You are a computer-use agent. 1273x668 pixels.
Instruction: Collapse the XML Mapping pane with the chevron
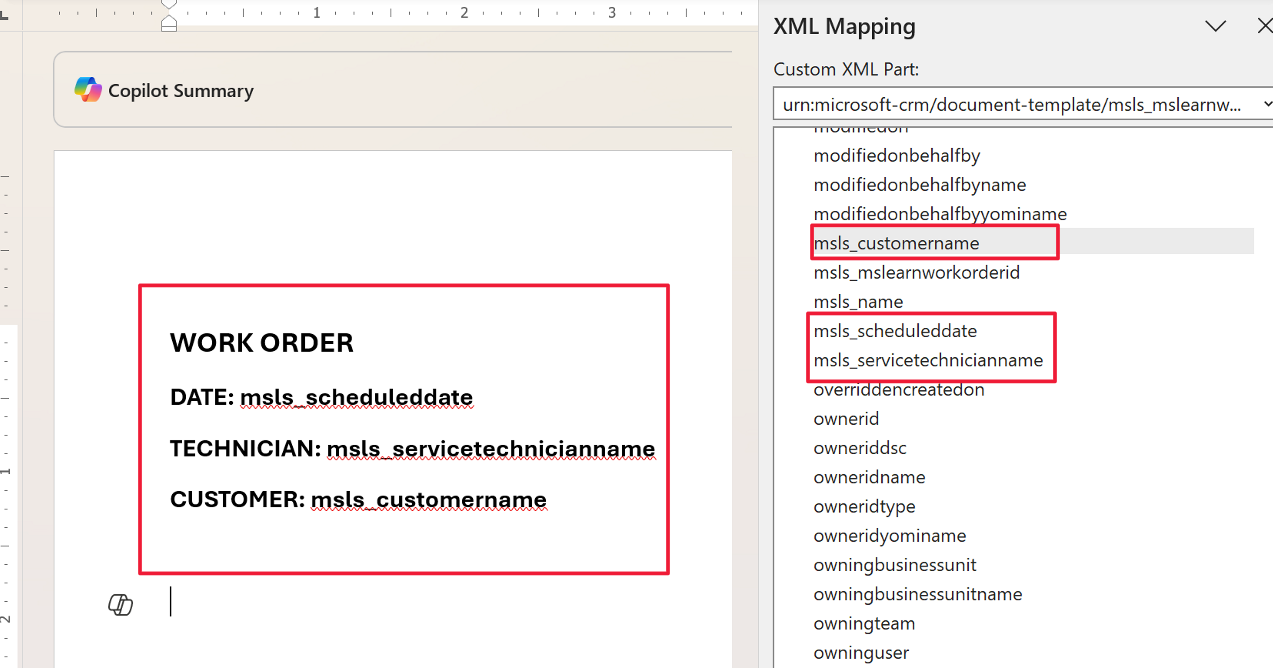pos(1215,26)
